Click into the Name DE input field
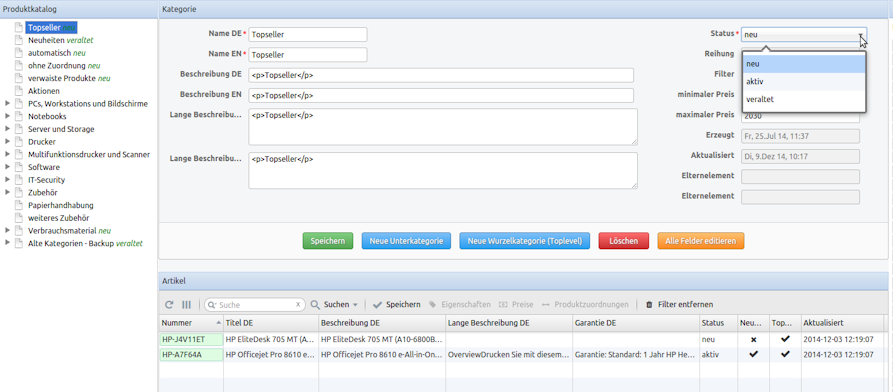Screen dimensions: 893x392 click(308, 34)
